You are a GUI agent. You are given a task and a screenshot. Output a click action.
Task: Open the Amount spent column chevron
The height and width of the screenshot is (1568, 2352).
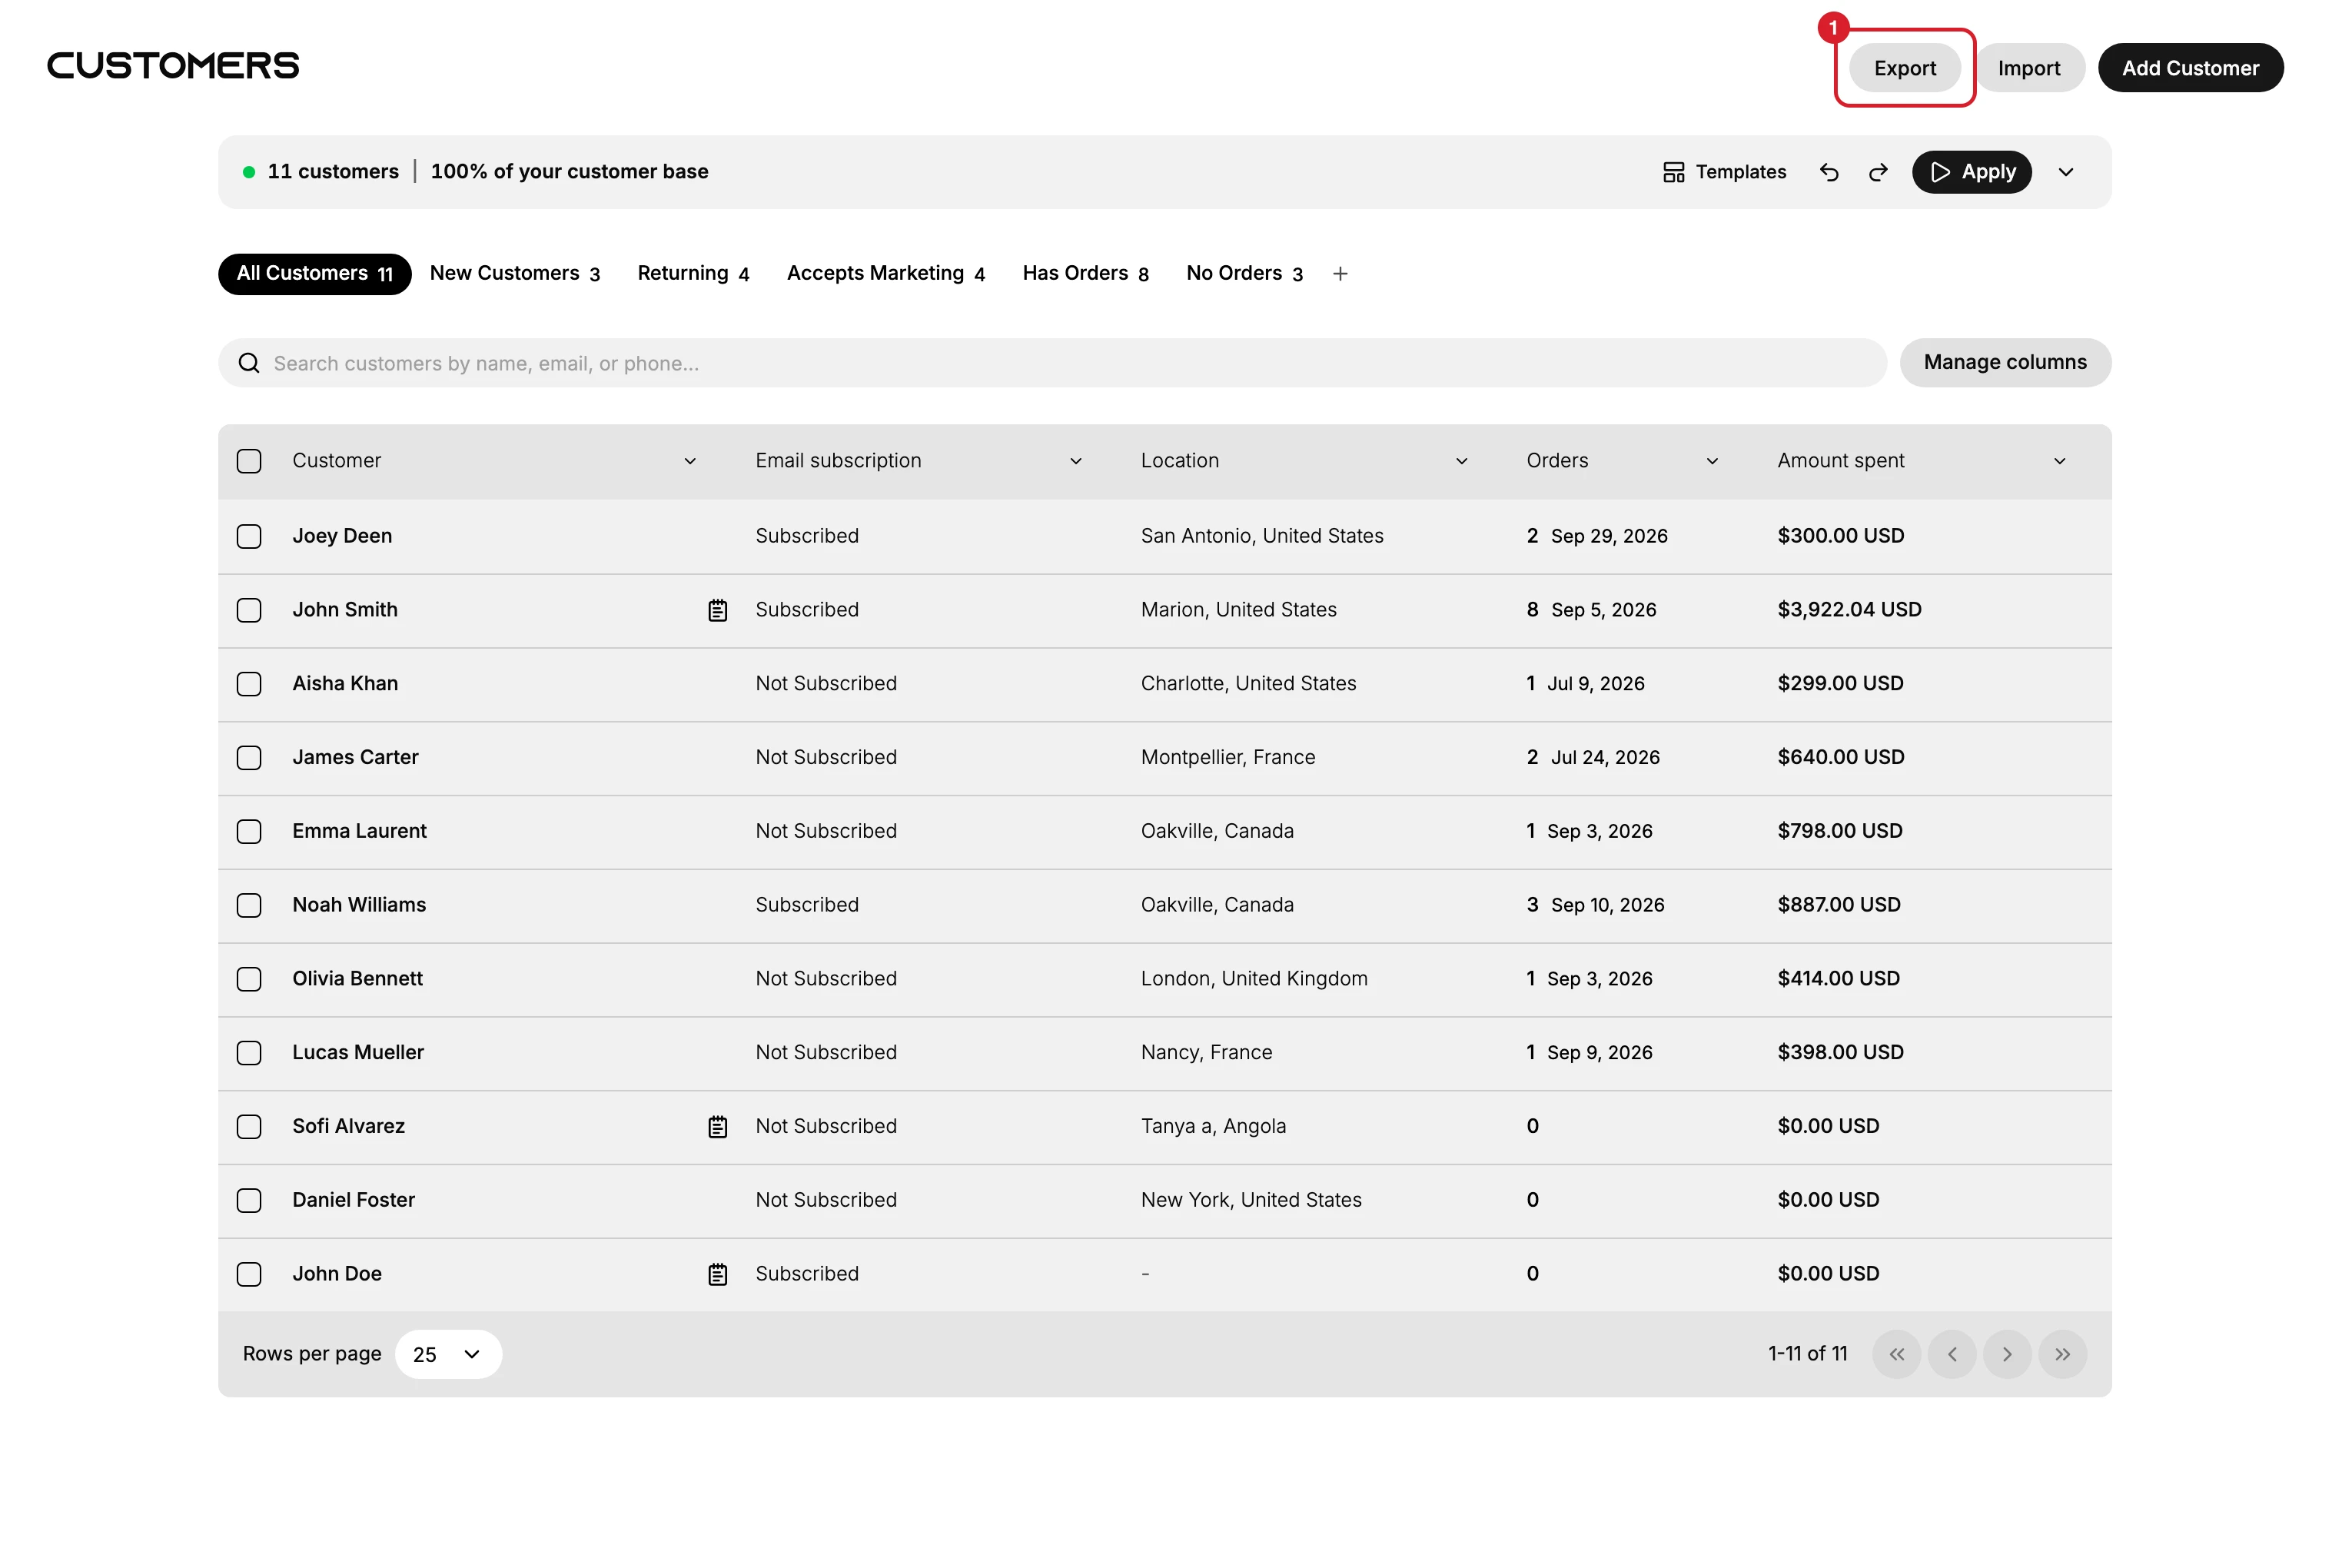[x=2060, y=461]
